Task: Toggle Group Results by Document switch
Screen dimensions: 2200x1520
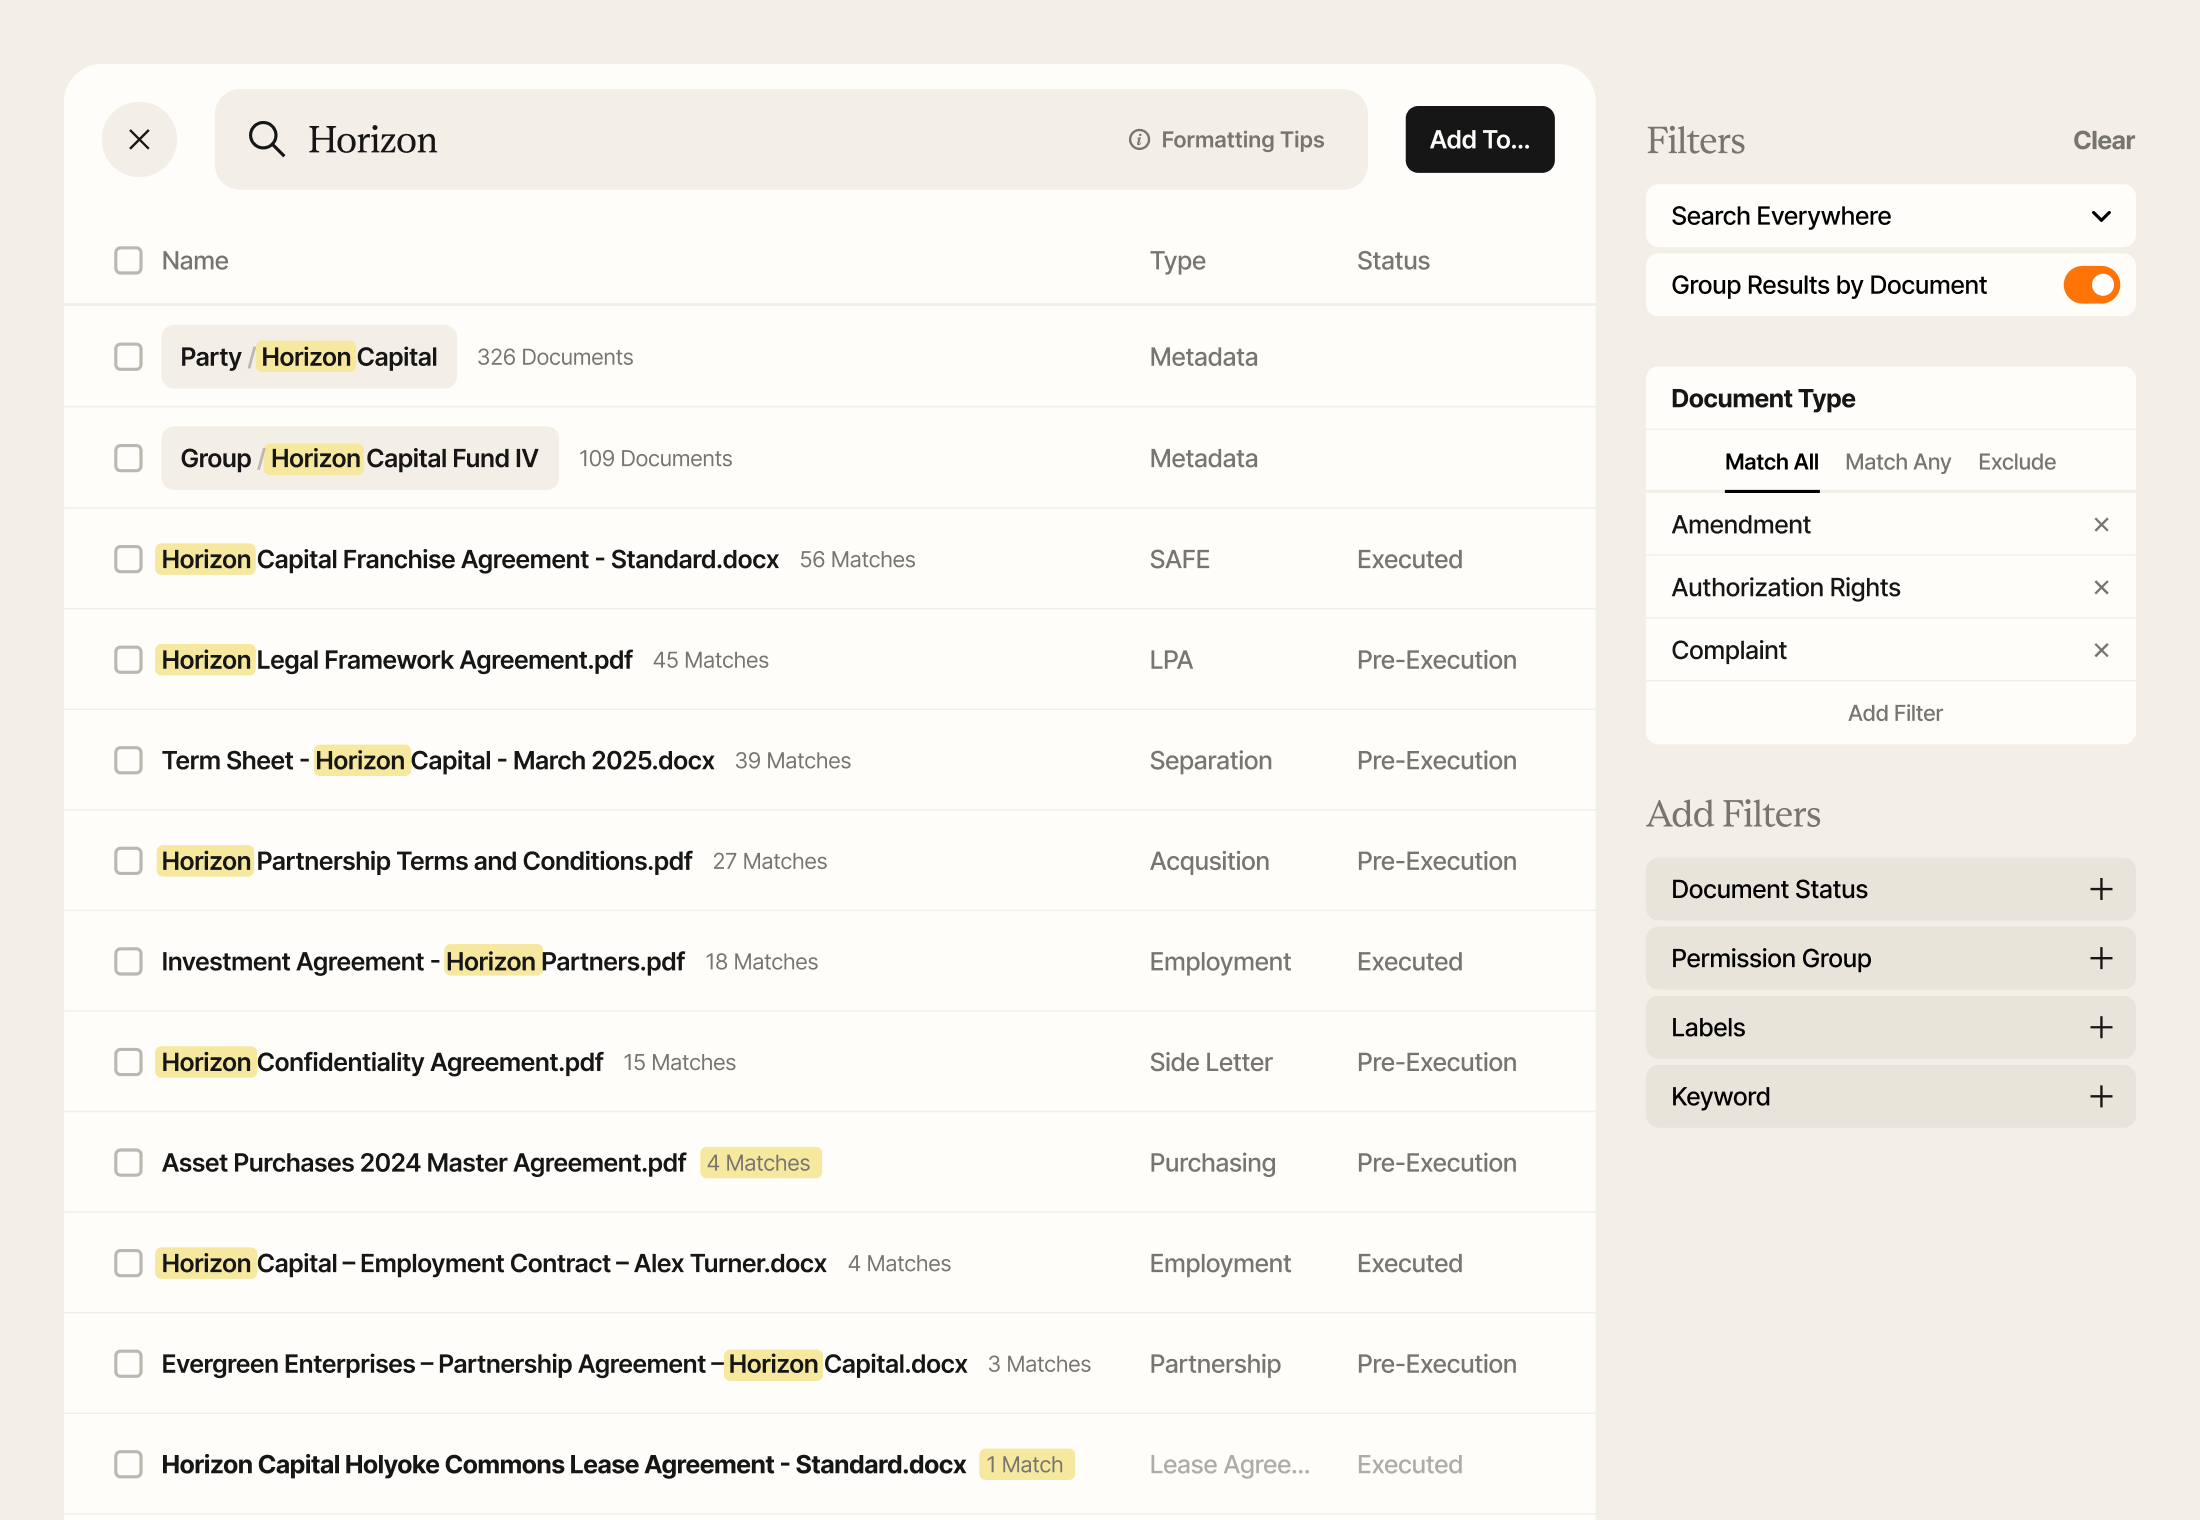Action: pos(2091,285)
